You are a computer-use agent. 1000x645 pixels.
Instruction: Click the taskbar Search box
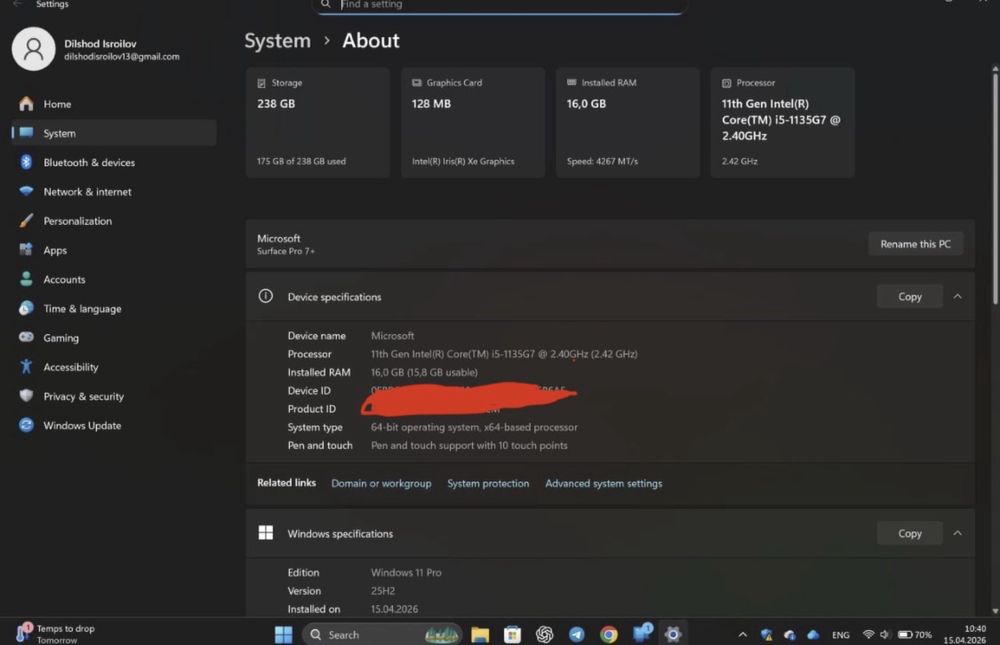[381, 635]
